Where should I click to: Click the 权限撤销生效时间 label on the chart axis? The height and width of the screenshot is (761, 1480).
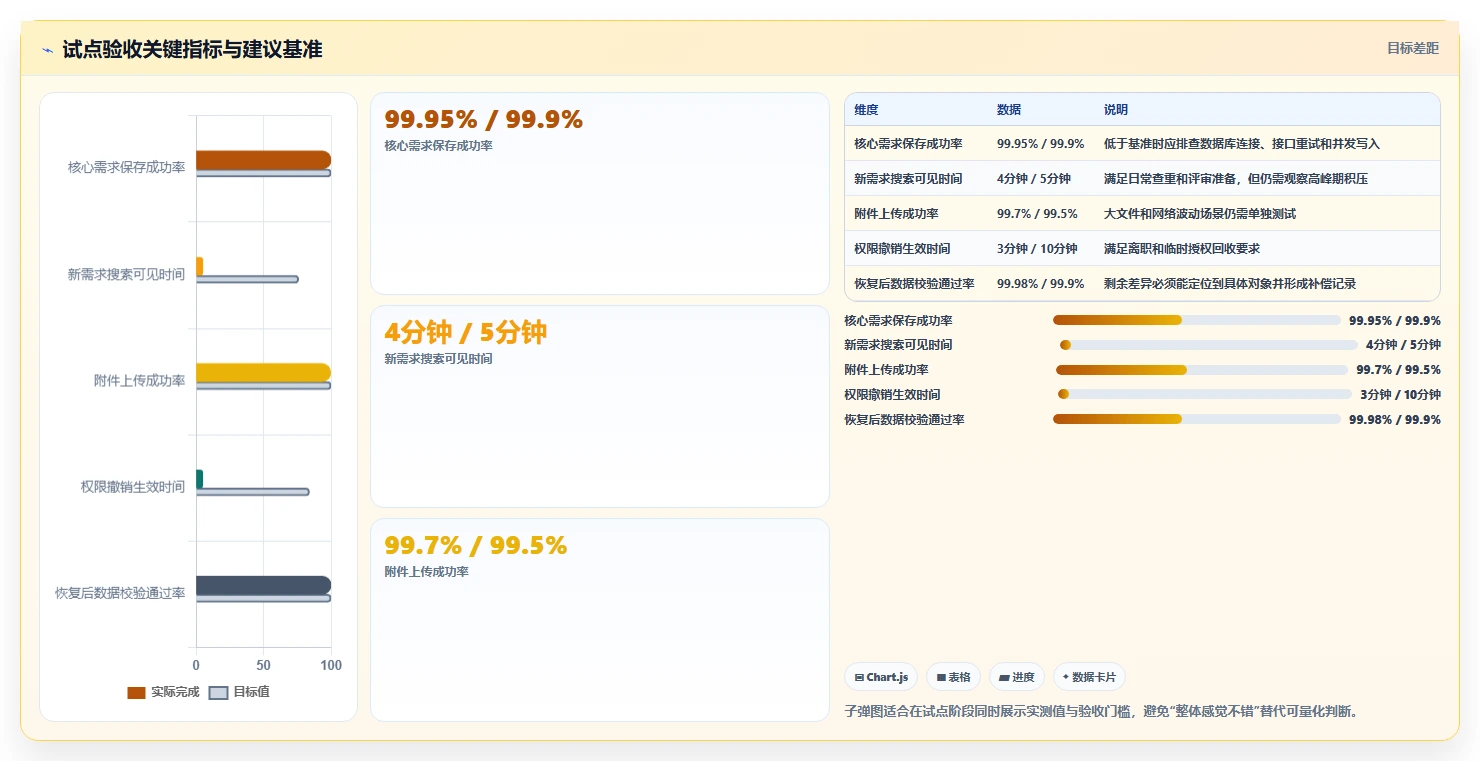[x=133, y=487]
